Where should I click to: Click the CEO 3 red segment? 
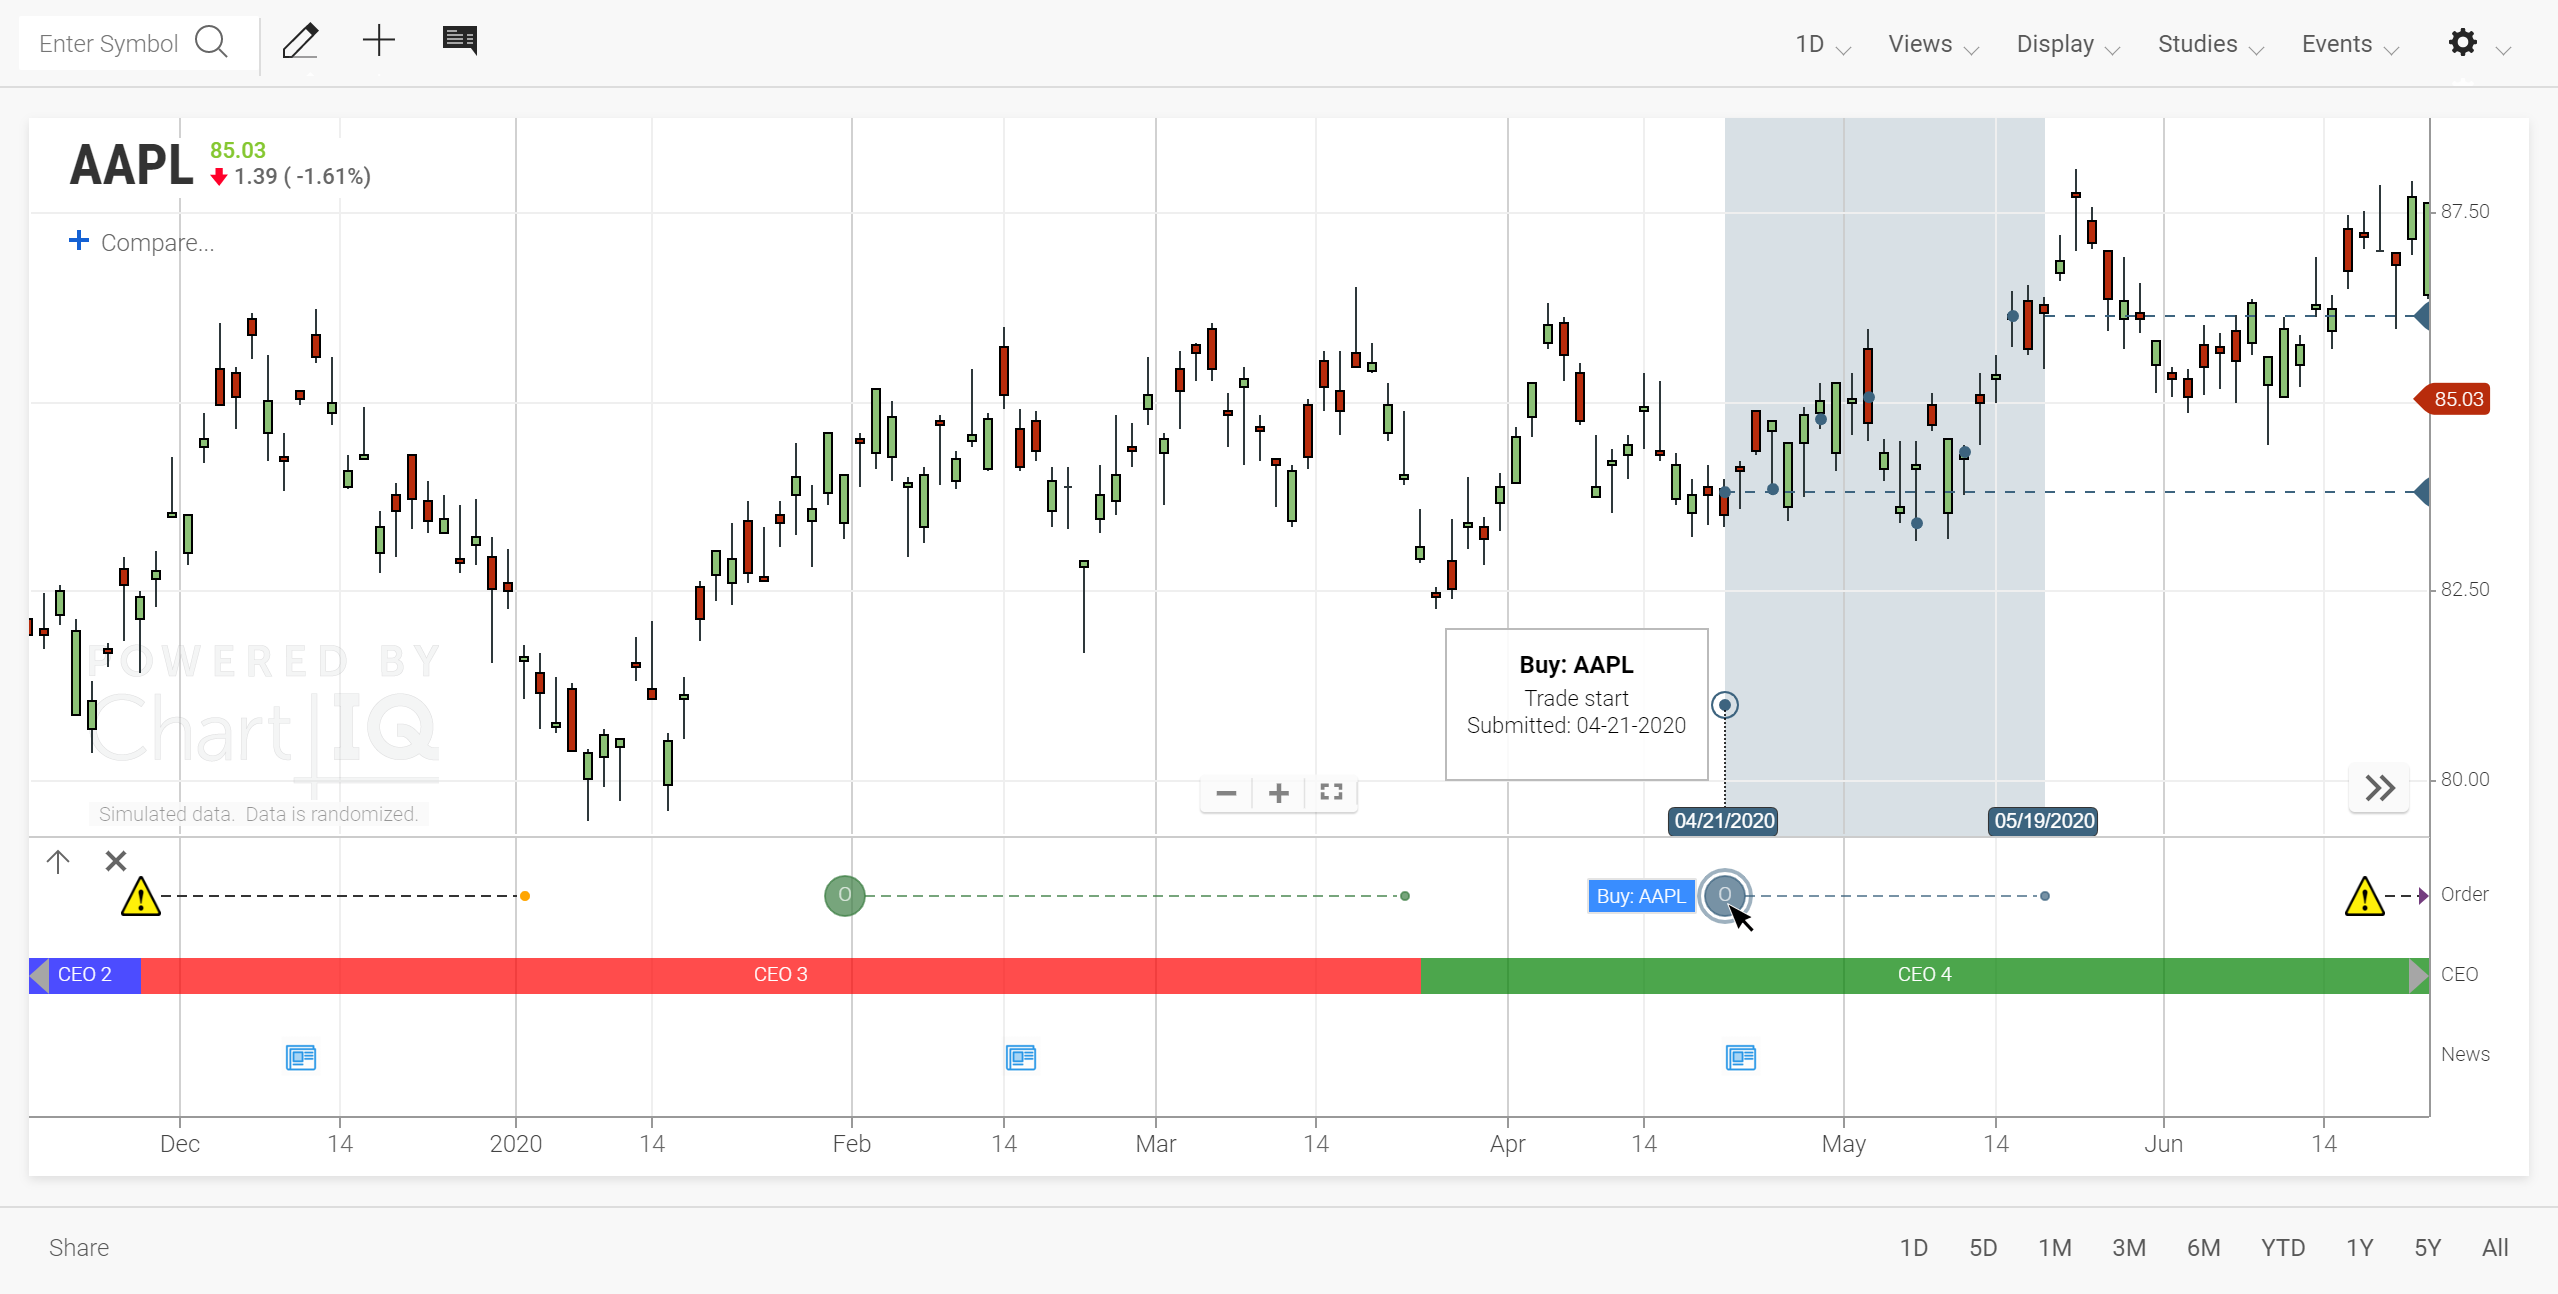coord(781,975)
